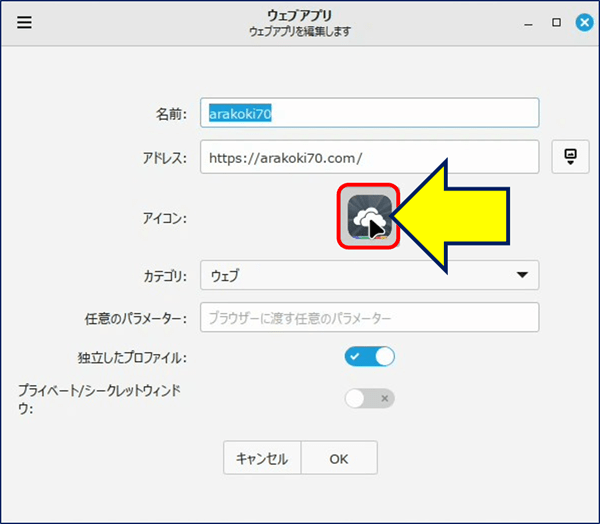Minimize the ウェブアプリ window
The width and height of the screenshot is (600, 524).
pyautogui.click(x=528, y=23)
